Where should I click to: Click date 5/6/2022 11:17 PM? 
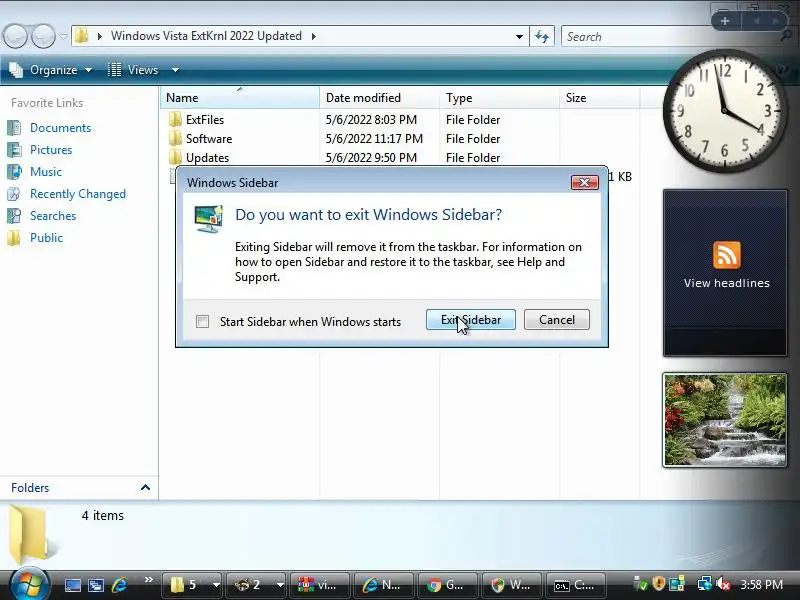[x=374, y=139]
